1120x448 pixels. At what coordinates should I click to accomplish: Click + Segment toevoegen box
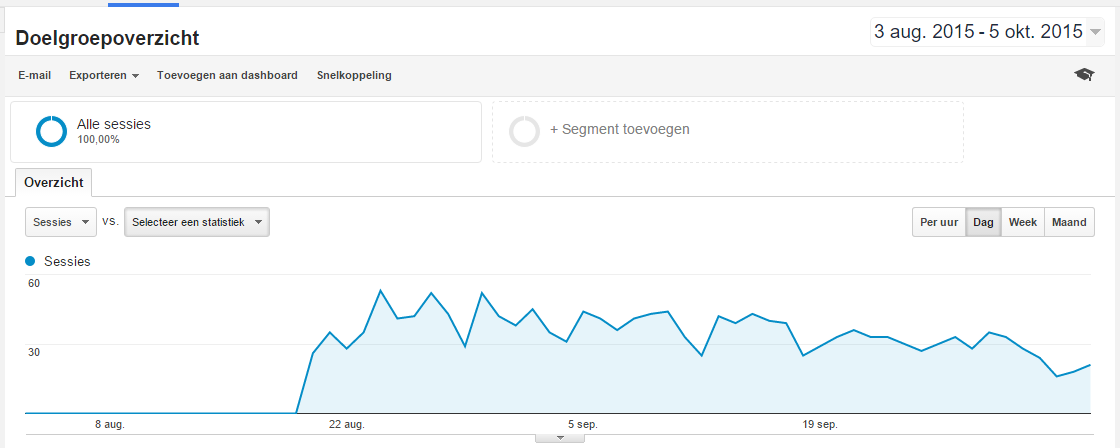pyautogui.click(x=727, y=131)
